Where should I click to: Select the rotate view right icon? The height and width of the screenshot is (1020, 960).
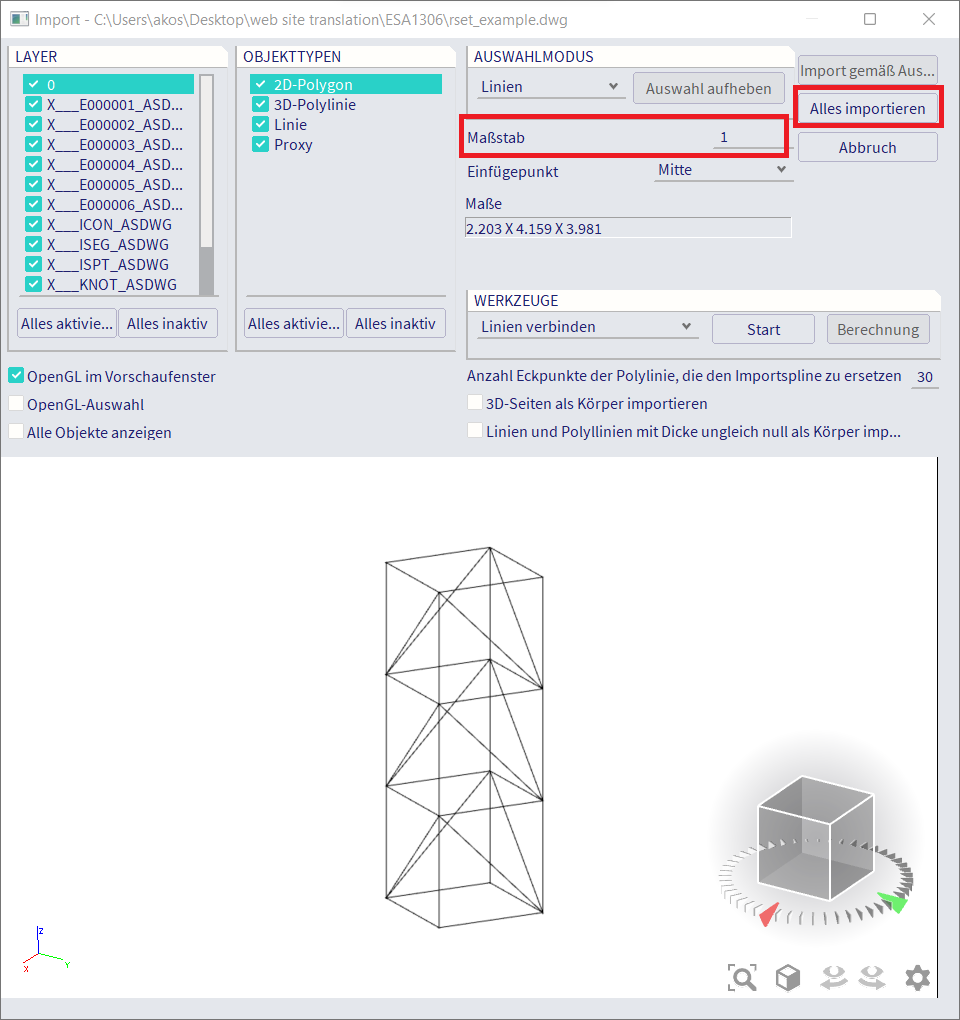(x=872, y=977)
